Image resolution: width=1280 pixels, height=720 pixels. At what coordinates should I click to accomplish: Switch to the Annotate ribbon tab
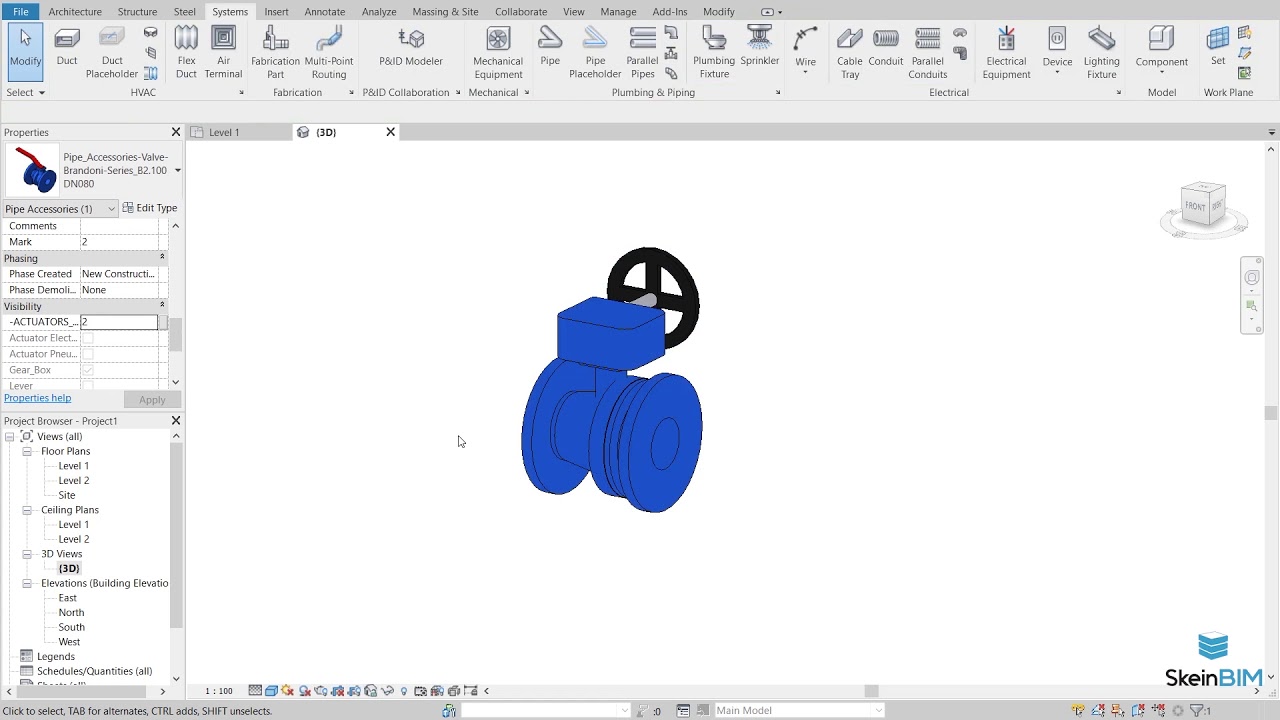325,11
